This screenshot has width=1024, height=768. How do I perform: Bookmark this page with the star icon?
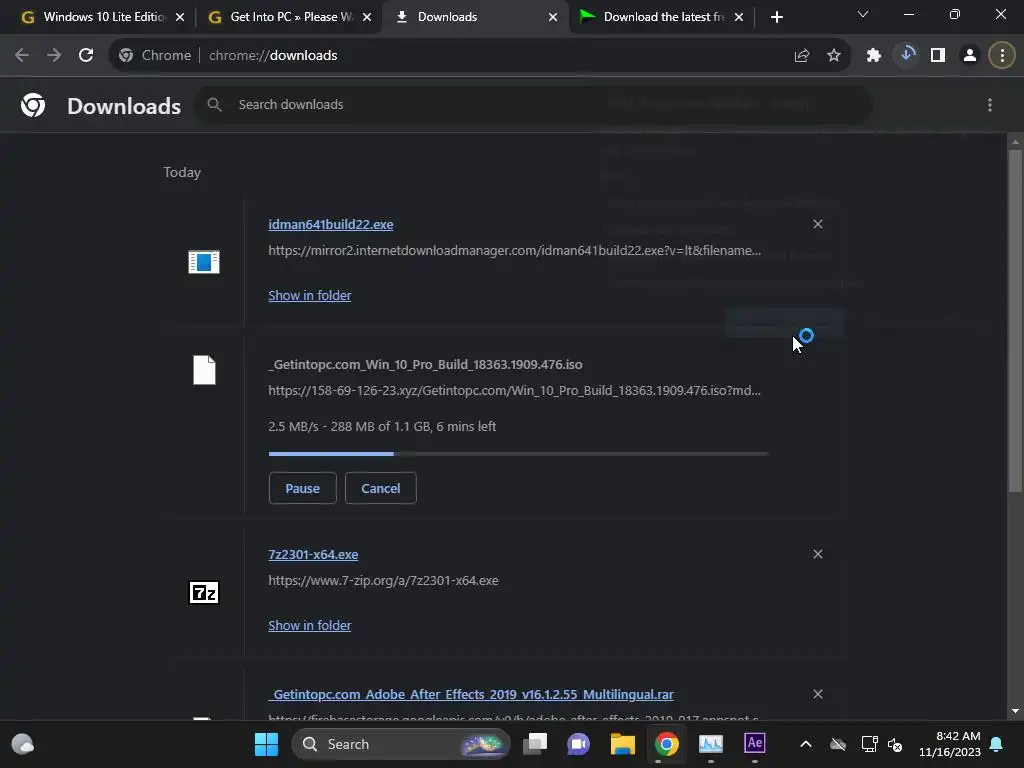[833, 56]
